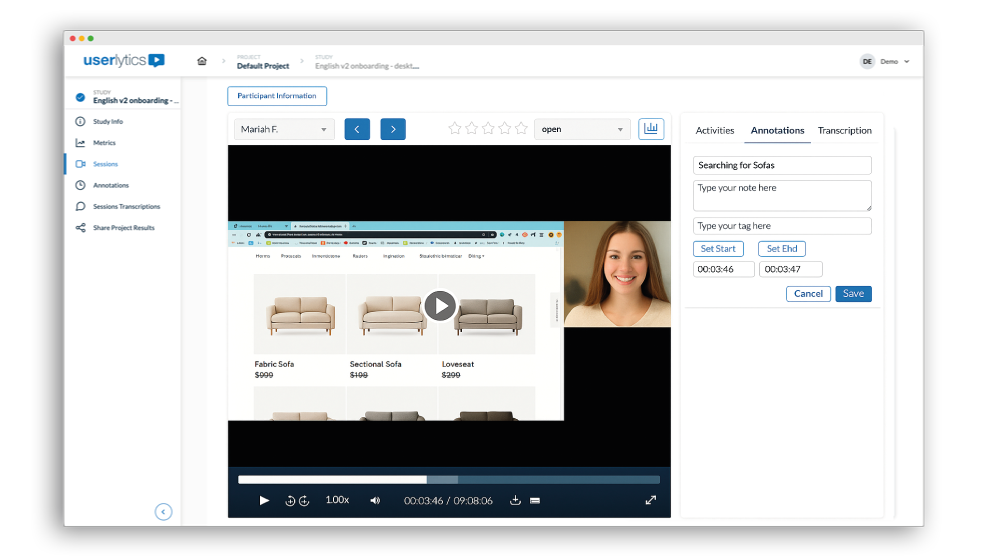1000x559 pixels.
Task: Rate session one star
Action: (455, 129)
